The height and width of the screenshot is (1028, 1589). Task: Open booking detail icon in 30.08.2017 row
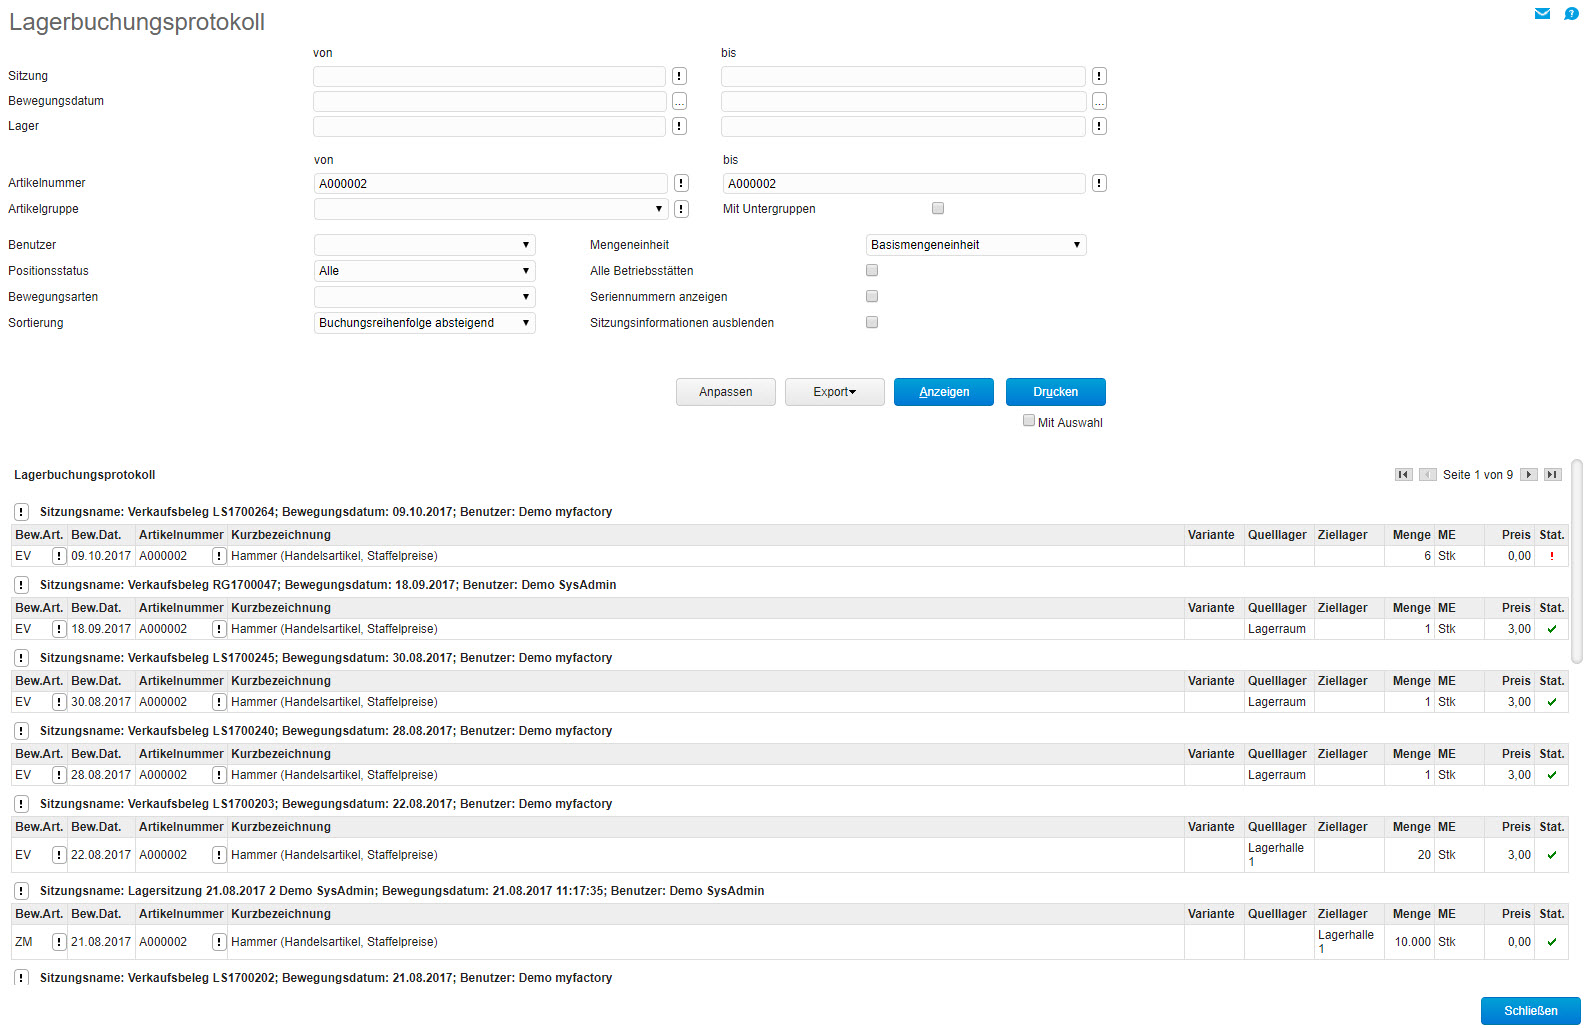(x=59, y=702)
